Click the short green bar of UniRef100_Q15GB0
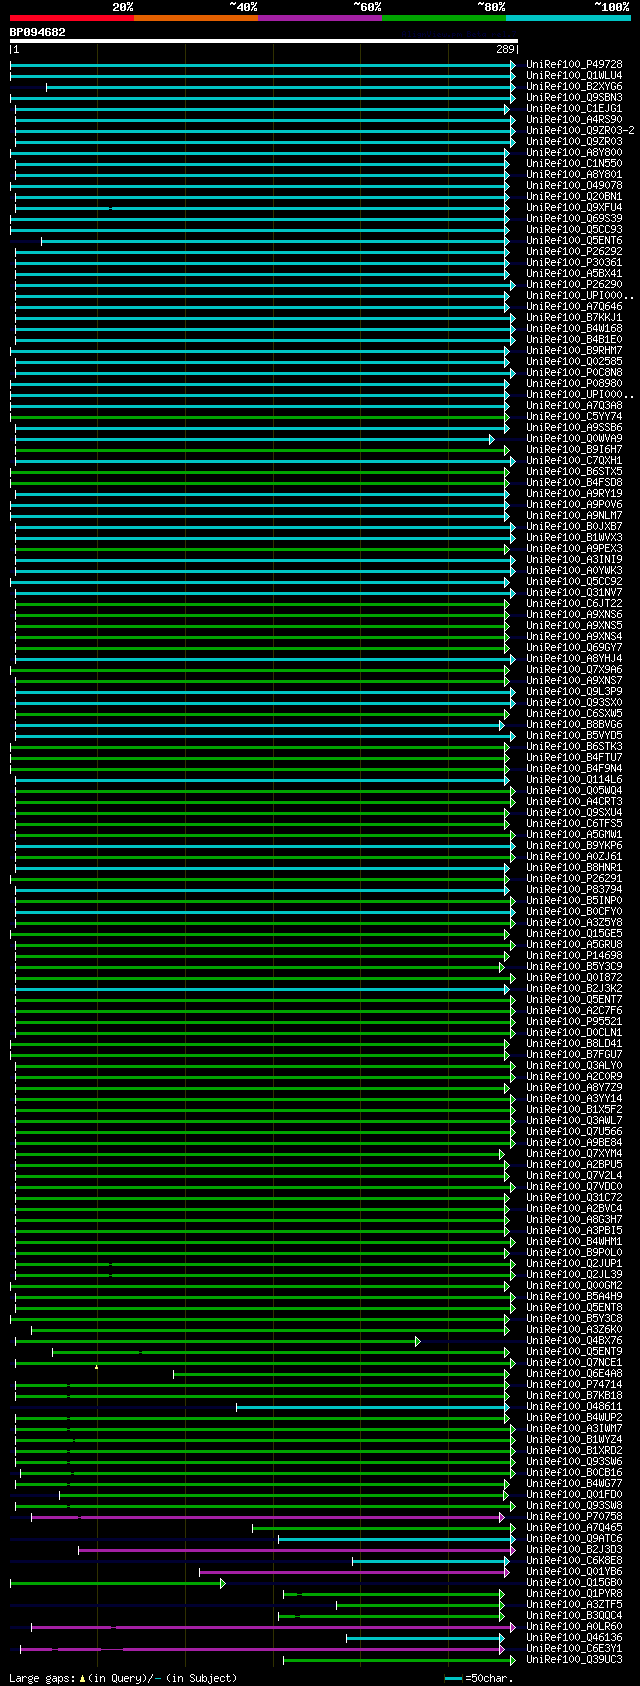The image size is (640, 1686). coord(117,1583)
